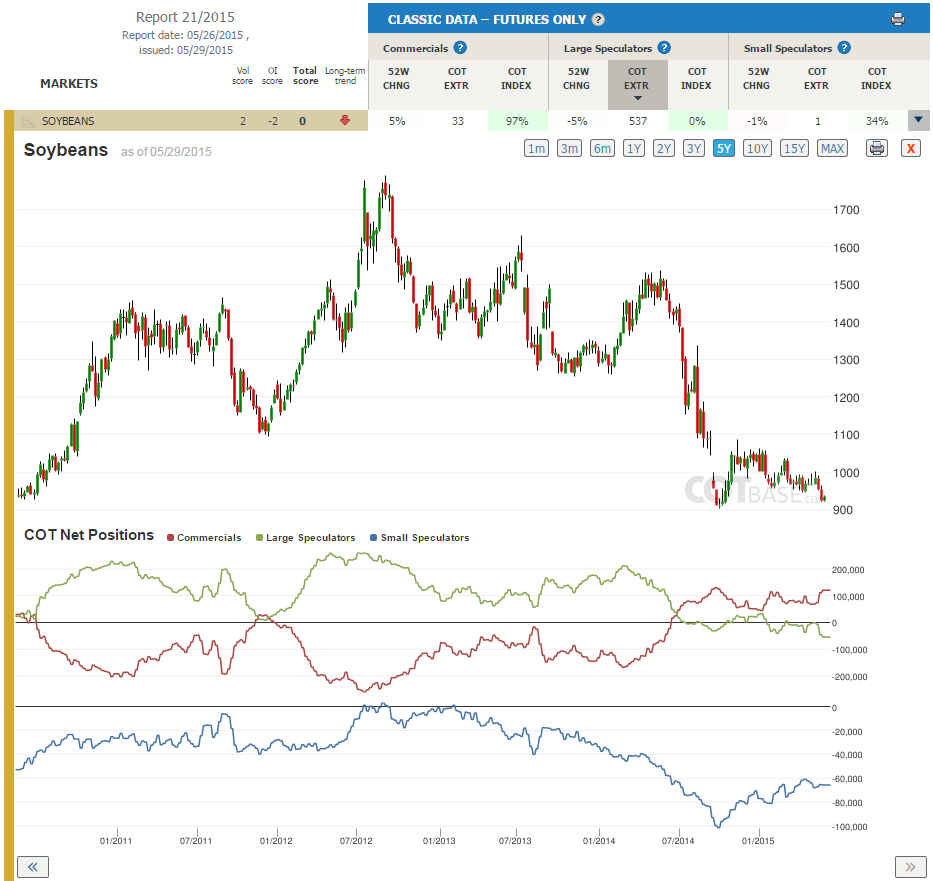This screenshot has width=933, height=881.
Task: Sort by Large Speculators 52W CHNG column
Action: [577, 79]
